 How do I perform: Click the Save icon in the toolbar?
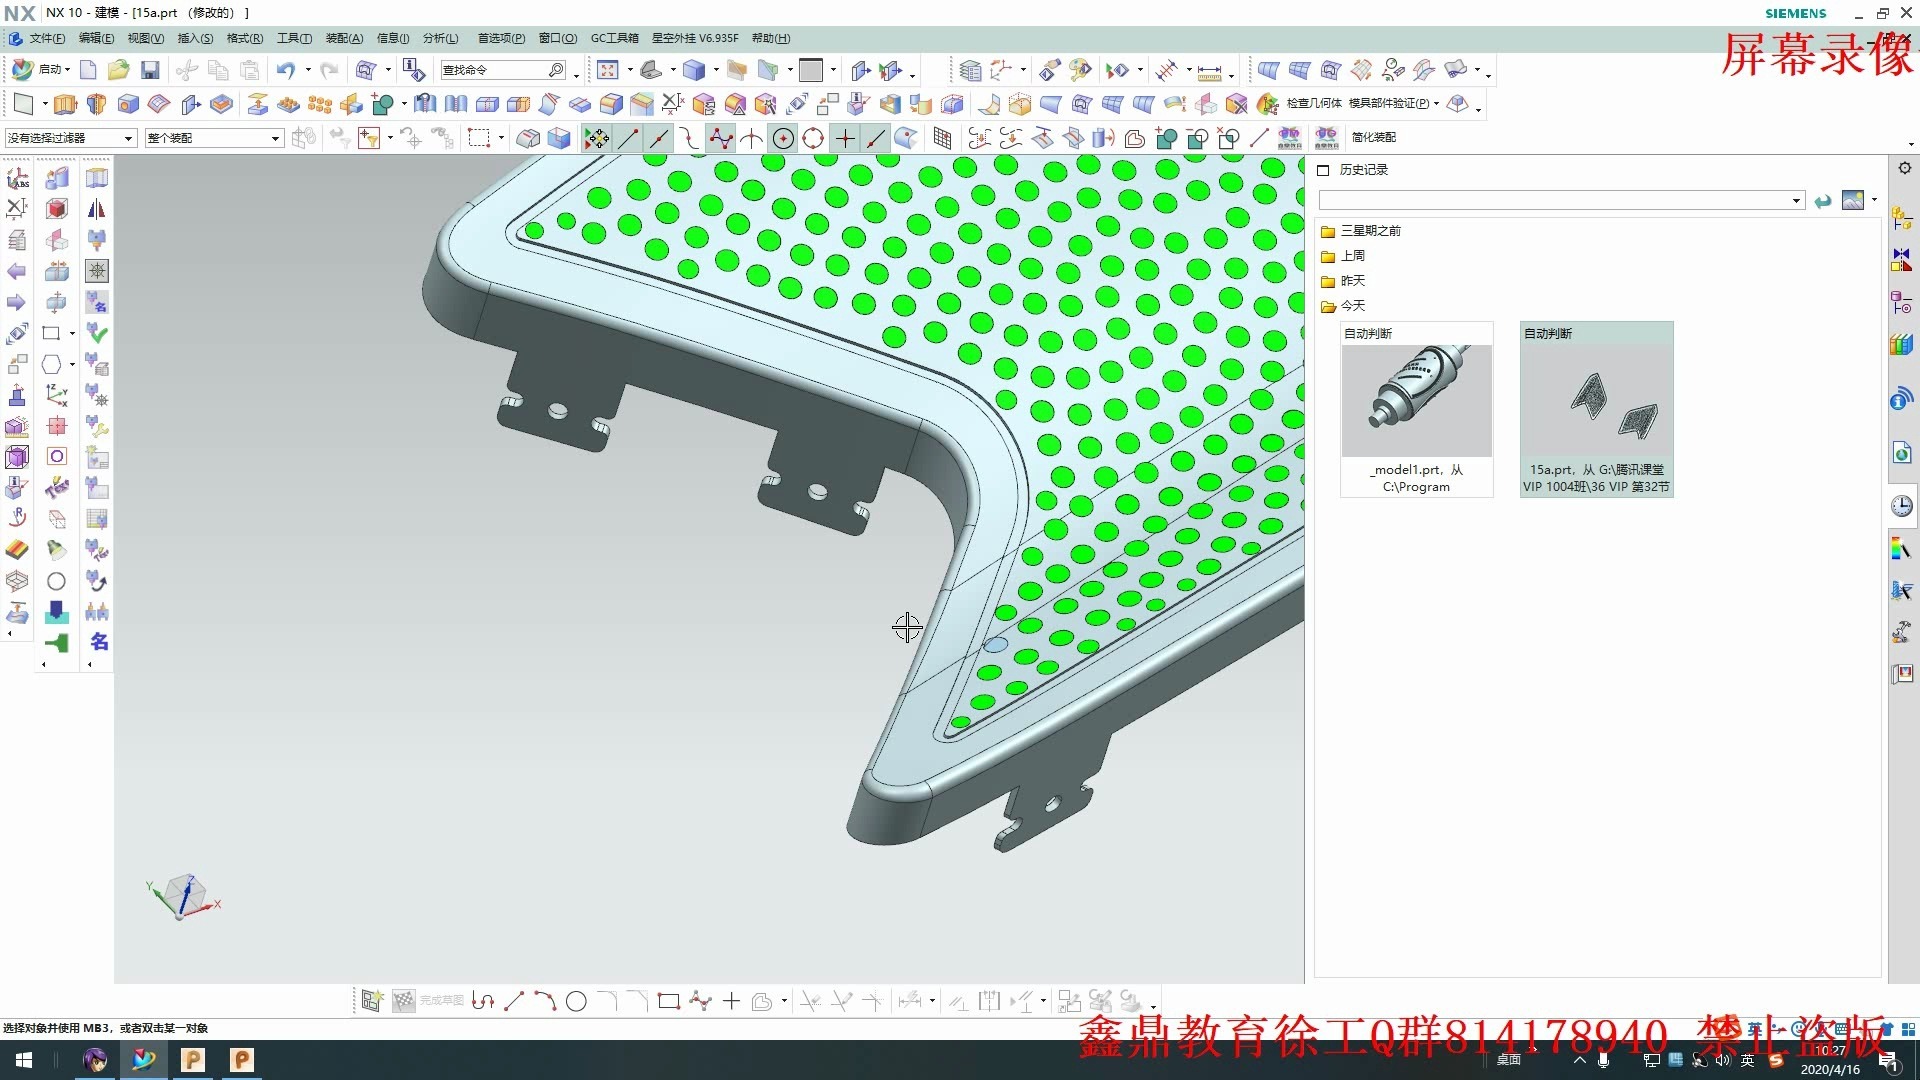pyautogui.click(x=150, y=70)
